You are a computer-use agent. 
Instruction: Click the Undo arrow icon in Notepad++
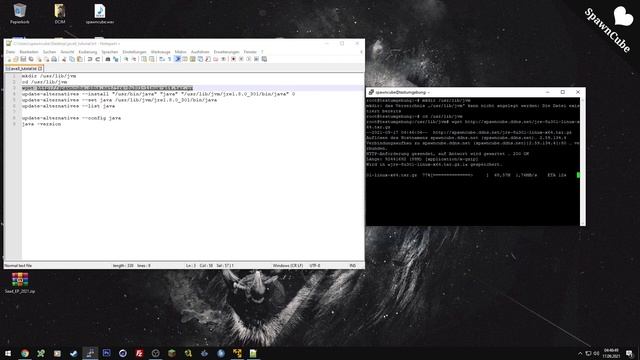(90, 59)
